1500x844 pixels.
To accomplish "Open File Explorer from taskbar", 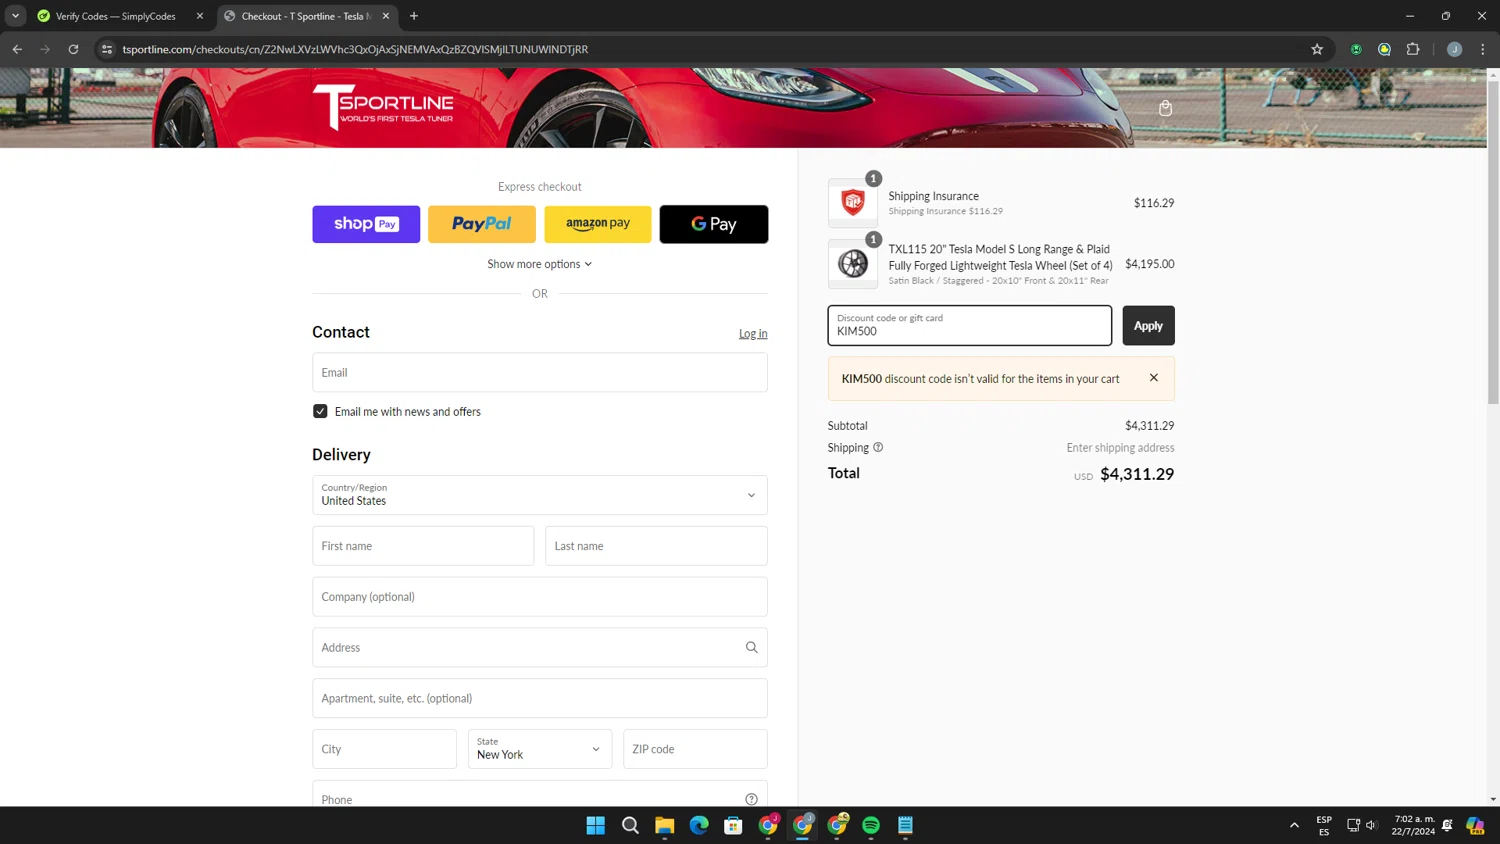I will (665, 825).
